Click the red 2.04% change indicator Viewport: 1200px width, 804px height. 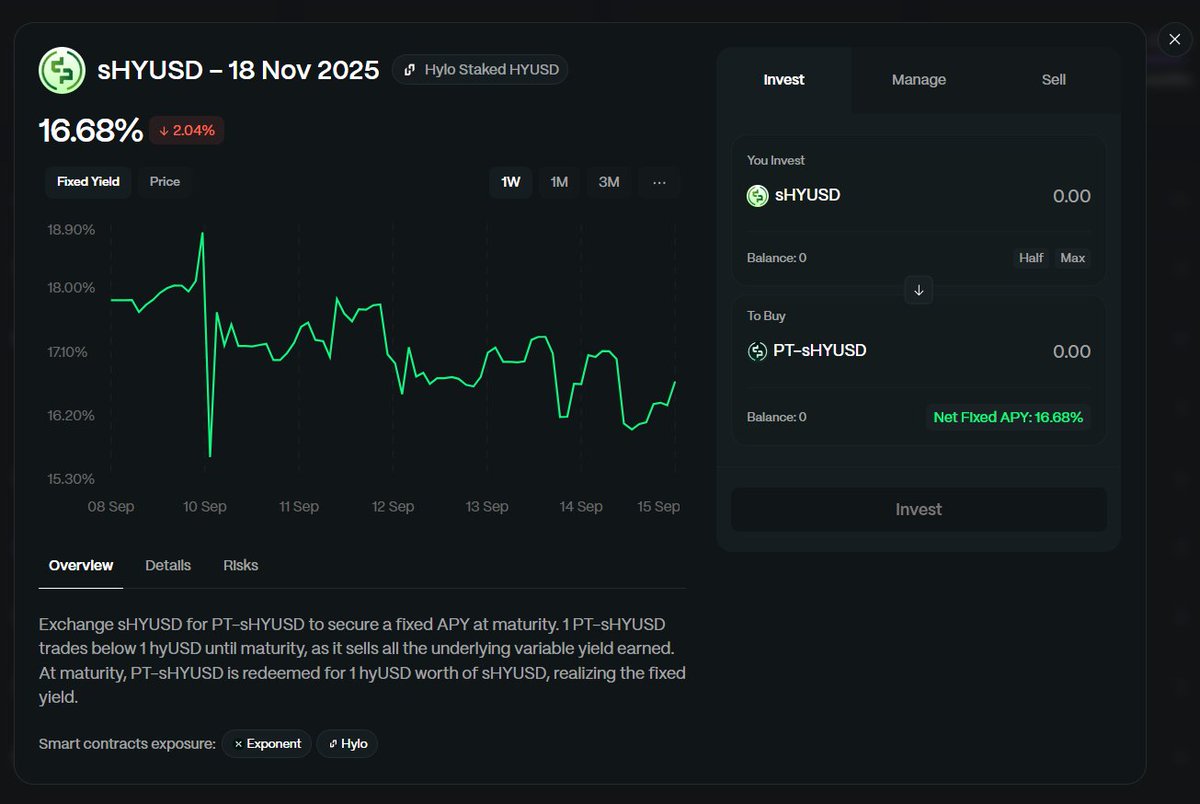[x=187, y=130]
